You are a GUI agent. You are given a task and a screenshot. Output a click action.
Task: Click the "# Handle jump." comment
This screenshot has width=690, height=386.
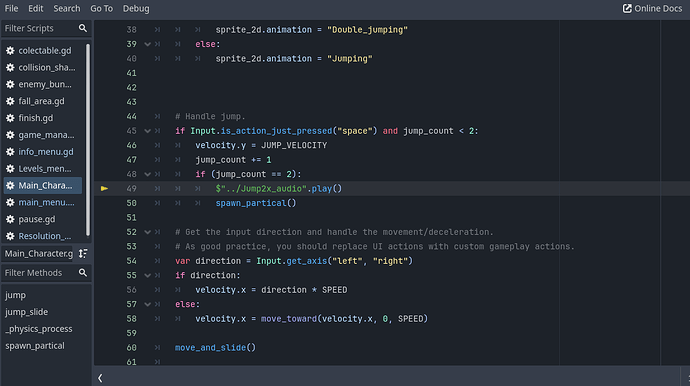(x=210, y=117)
